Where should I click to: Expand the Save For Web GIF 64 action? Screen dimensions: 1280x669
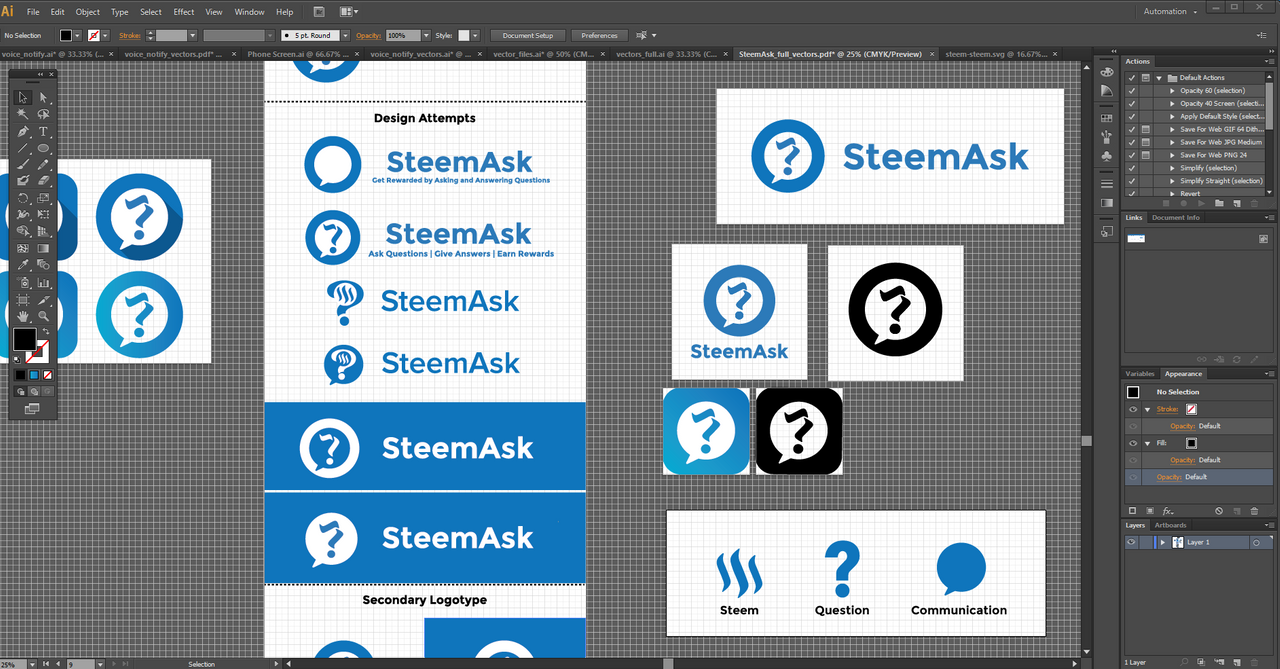[x=1172, y=129]
